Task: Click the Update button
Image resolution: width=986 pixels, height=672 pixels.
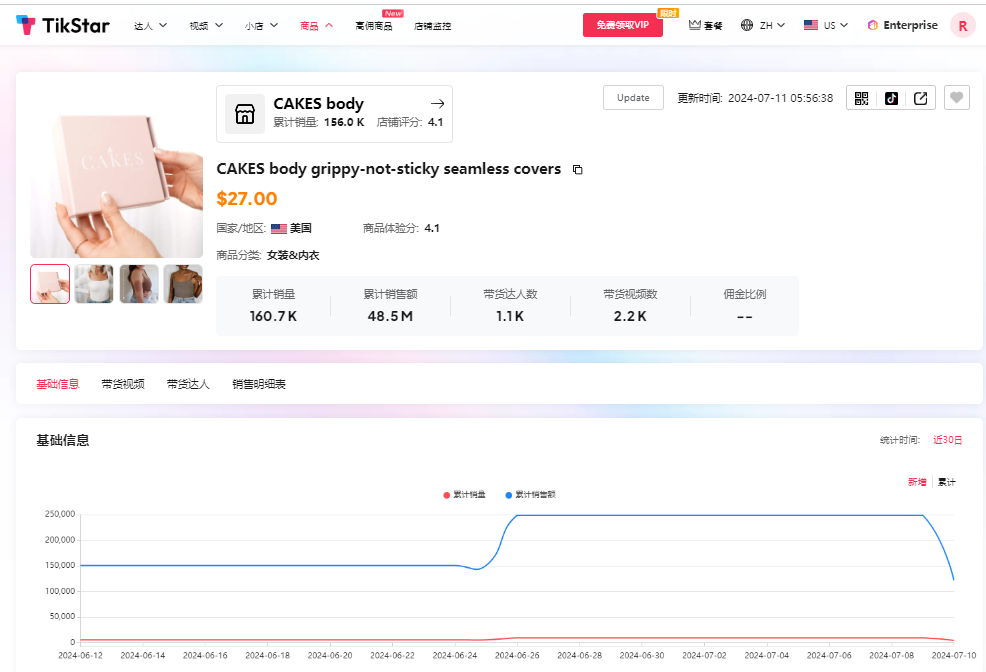Action: click(x=633, y=97)
